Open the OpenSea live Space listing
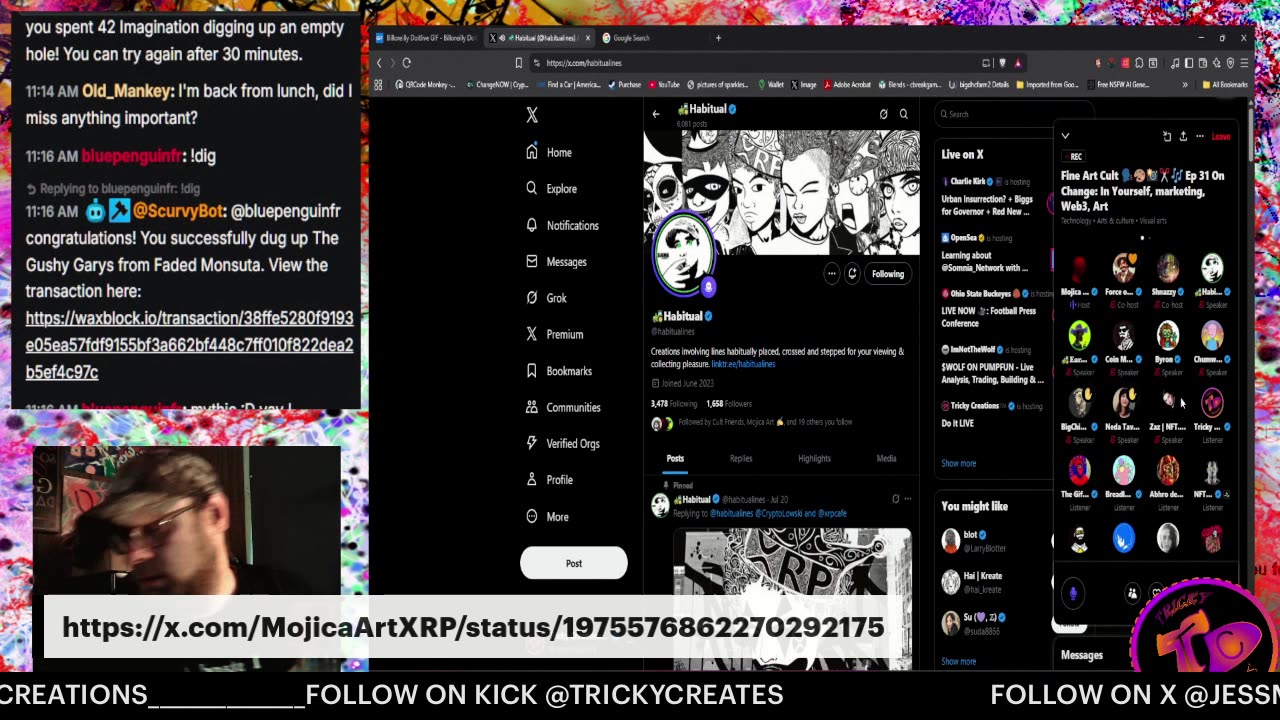Image resolution: width=1280 pixels, height=720 pixels. coord(993,254)
